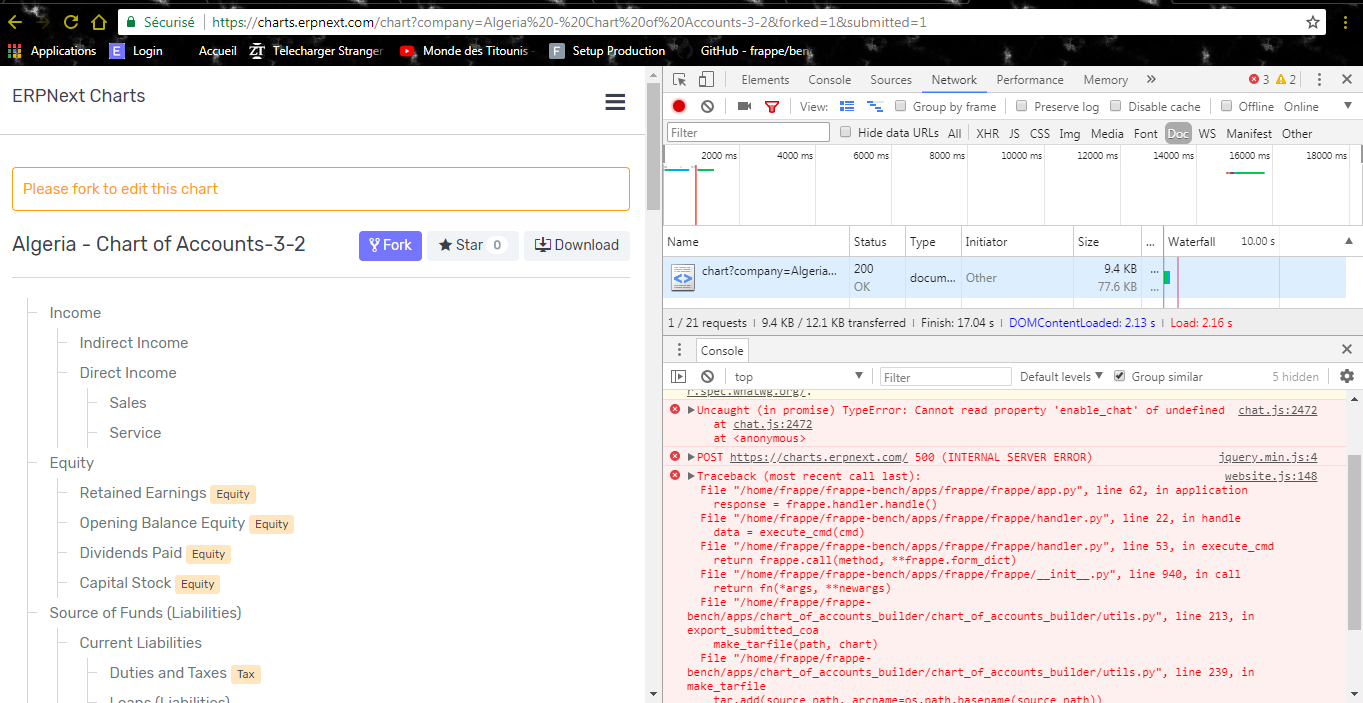Fork the Algeria chart of accounts
The width and height of the screenshot is (1363, 703).
pyautogui.click(x=390, y=245)
